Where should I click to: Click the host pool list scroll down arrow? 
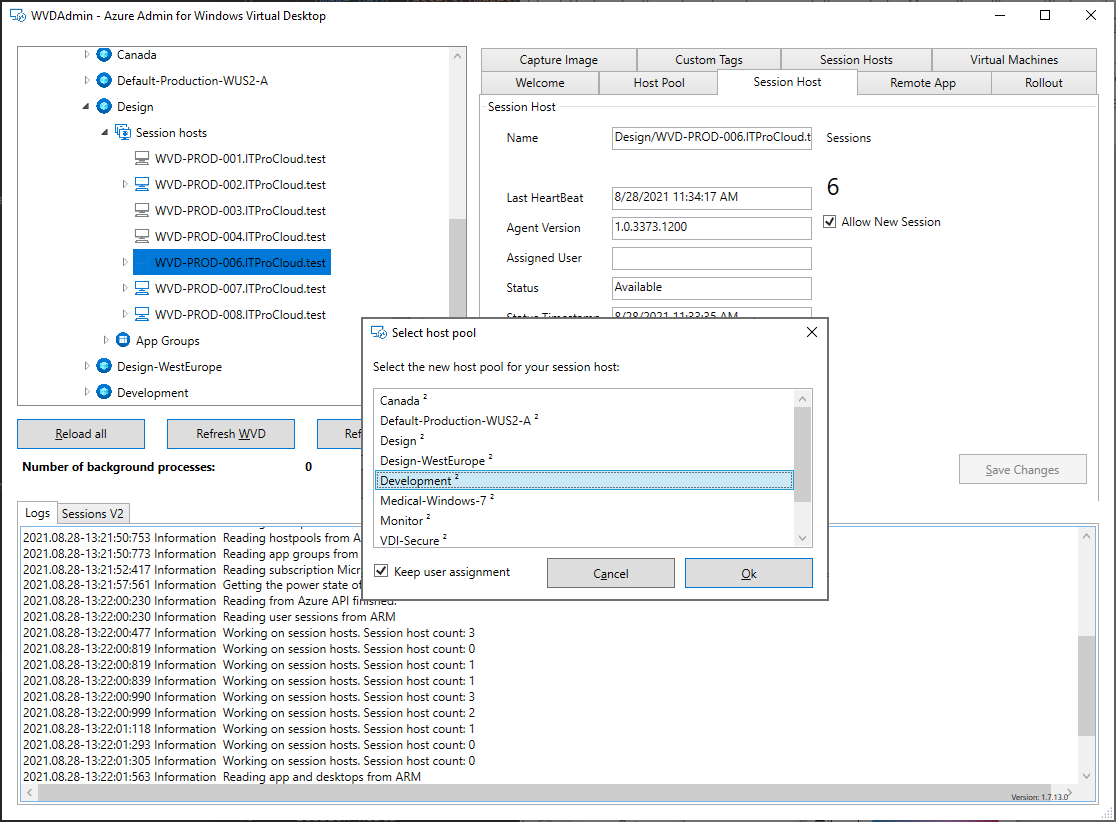[802, 538]
